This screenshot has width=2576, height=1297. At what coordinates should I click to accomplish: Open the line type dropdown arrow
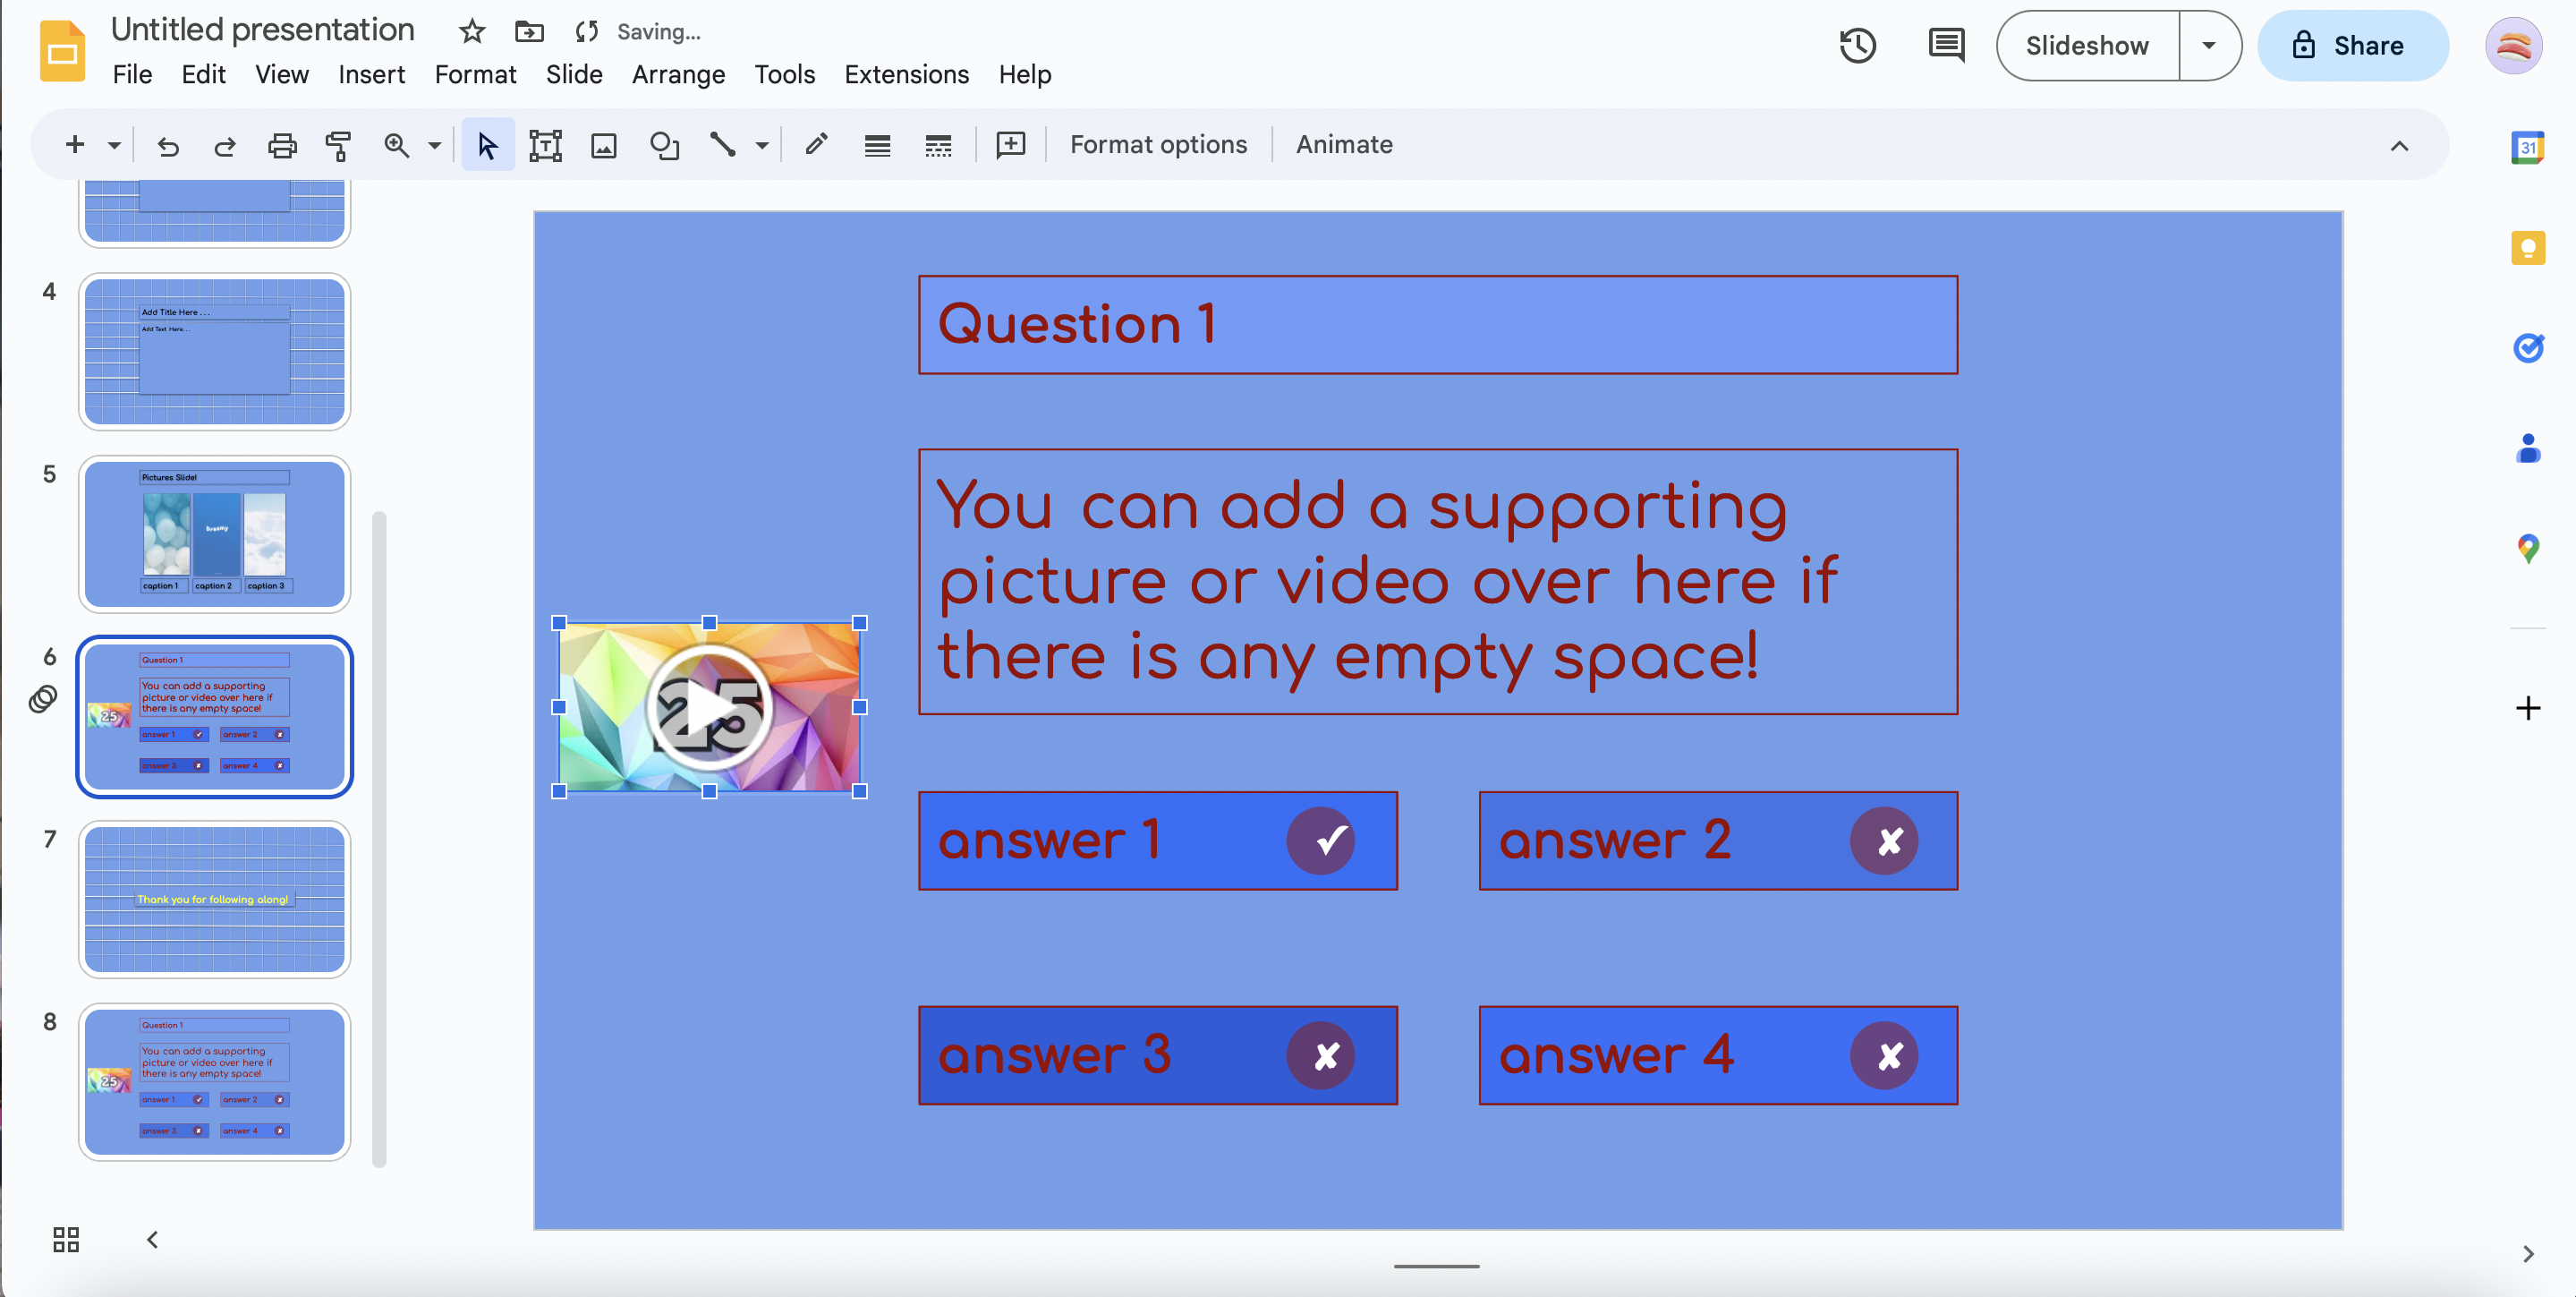click(x=762, y=146)
